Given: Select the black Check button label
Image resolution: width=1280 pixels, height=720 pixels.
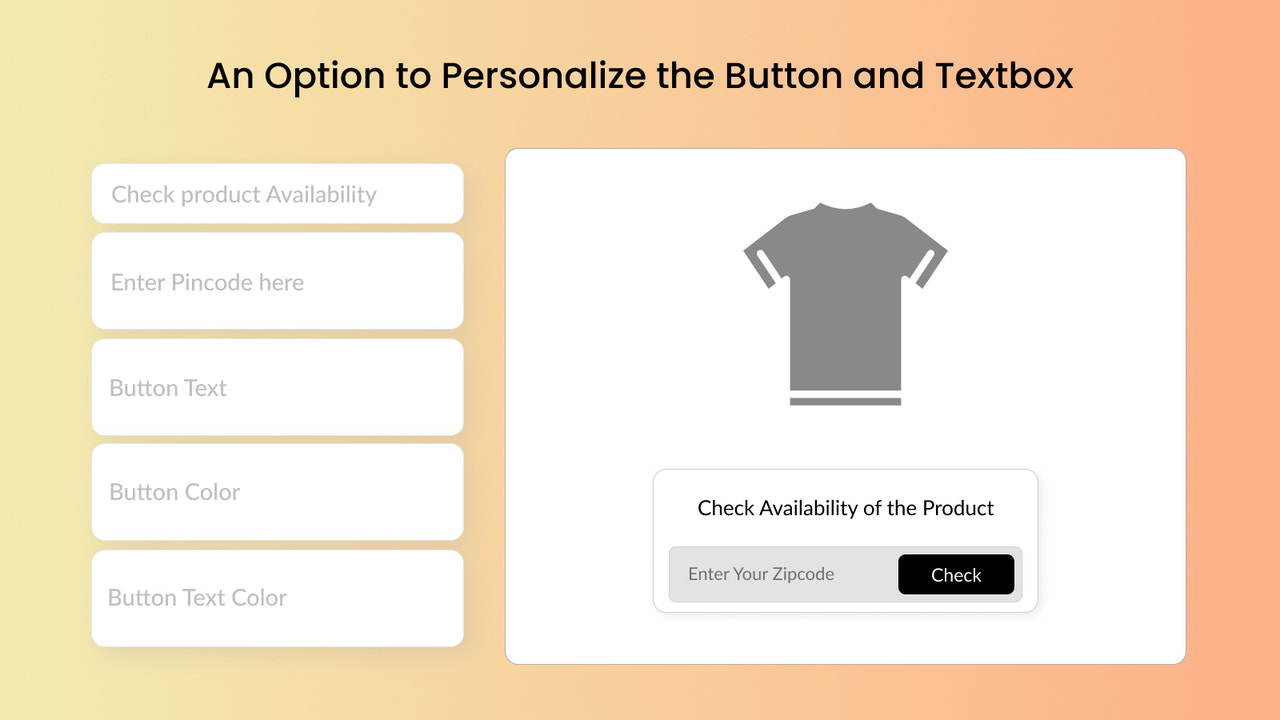Looking at the screenshot, I should coord(955,575).
